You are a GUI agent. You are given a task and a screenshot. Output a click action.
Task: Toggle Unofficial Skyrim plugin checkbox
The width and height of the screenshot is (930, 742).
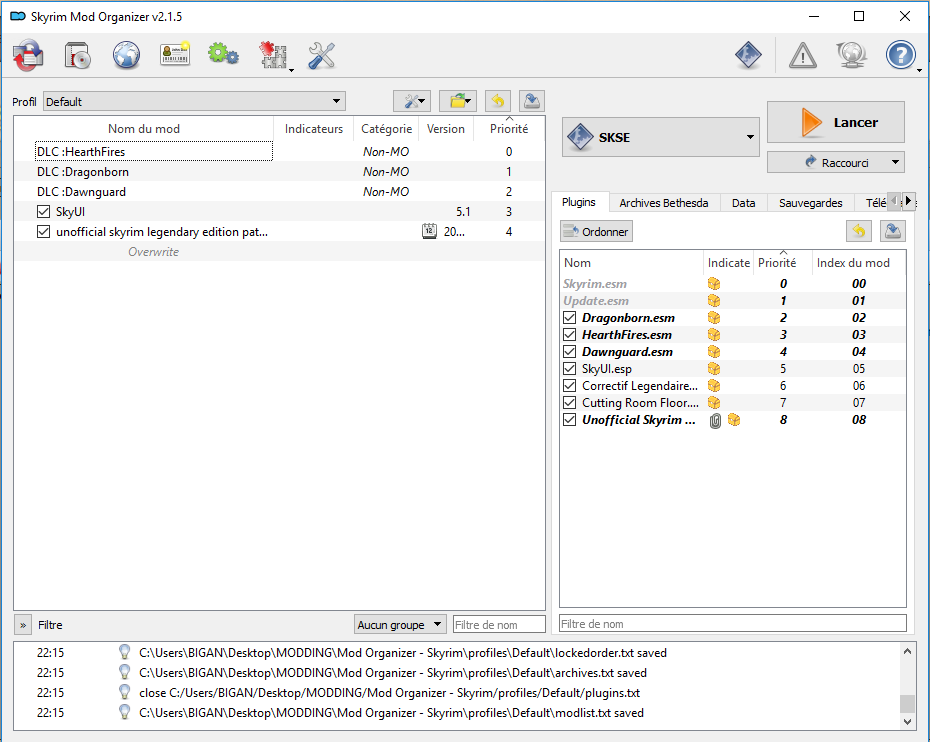point(569,420)
